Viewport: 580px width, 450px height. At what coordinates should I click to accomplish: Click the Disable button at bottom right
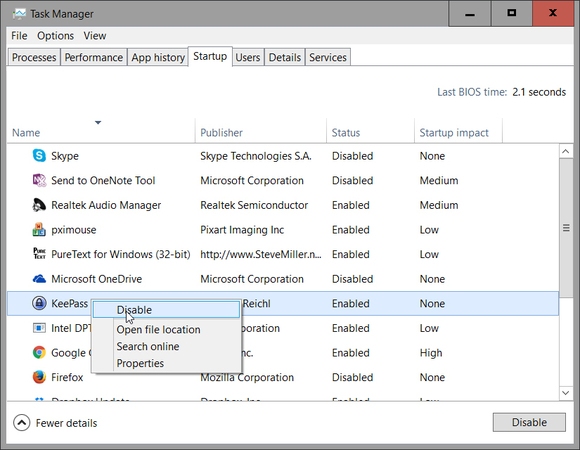[x=529, y=422]
